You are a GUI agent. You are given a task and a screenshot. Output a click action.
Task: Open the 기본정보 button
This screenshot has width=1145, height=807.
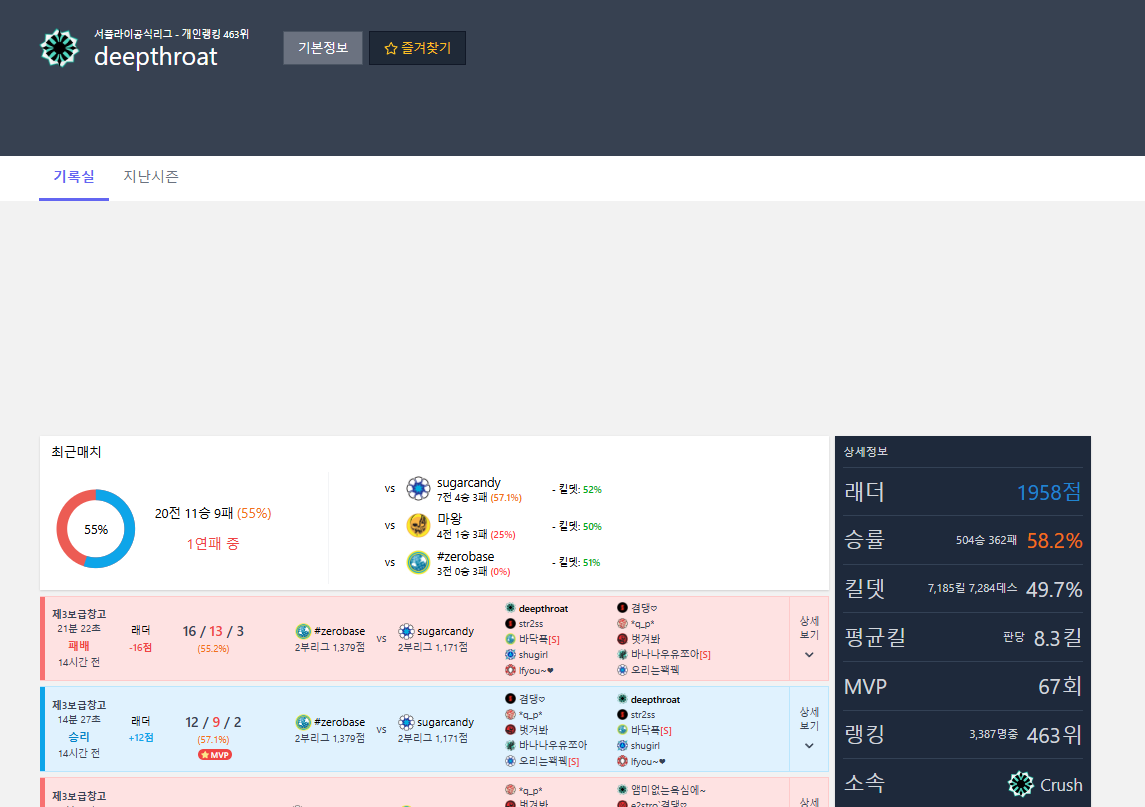coord(322,48)
